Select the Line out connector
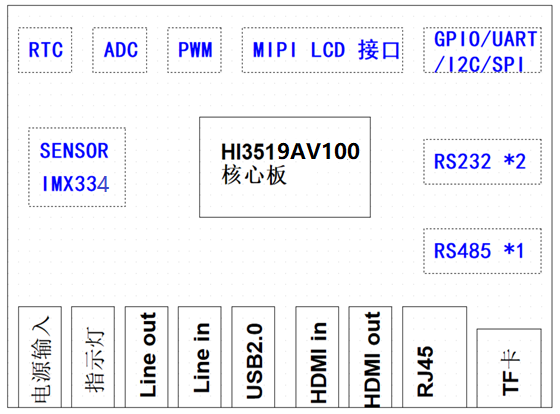This screenshot has height=414, width=560. (x=146, y=357)
